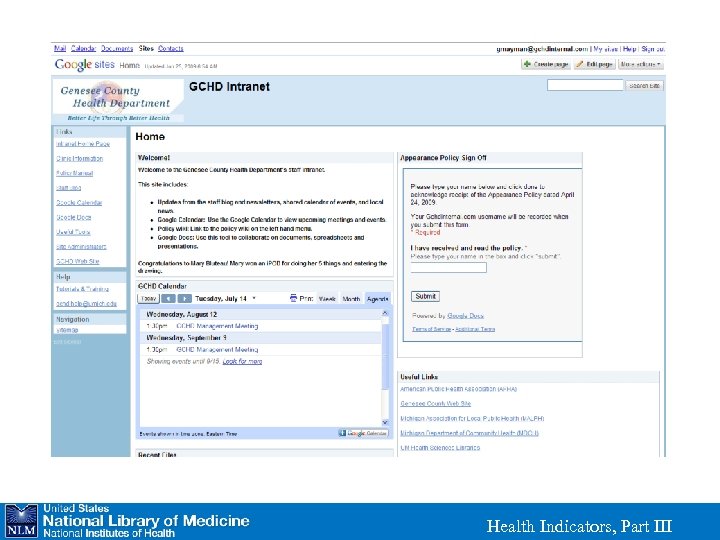Open Useful Tools sidebar link
Viewport: 720px width, 540px height.
tap(73, 232)
